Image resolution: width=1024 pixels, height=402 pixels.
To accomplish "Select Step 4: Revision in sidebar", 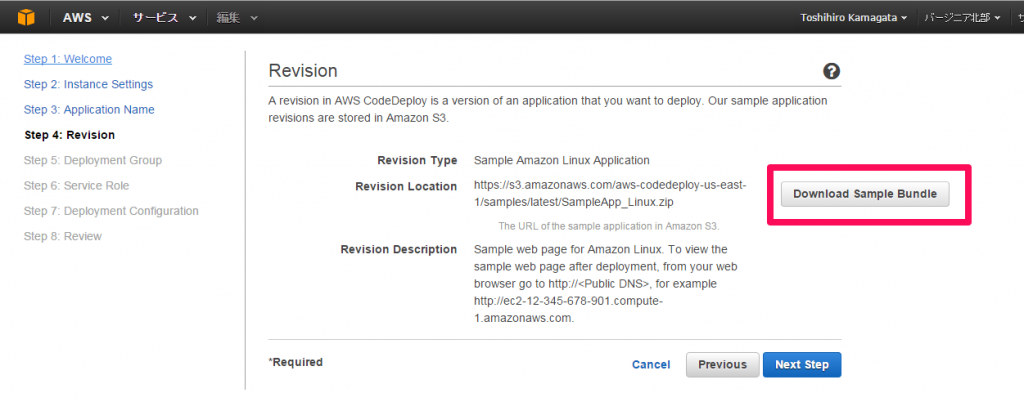I will (69, 136).
